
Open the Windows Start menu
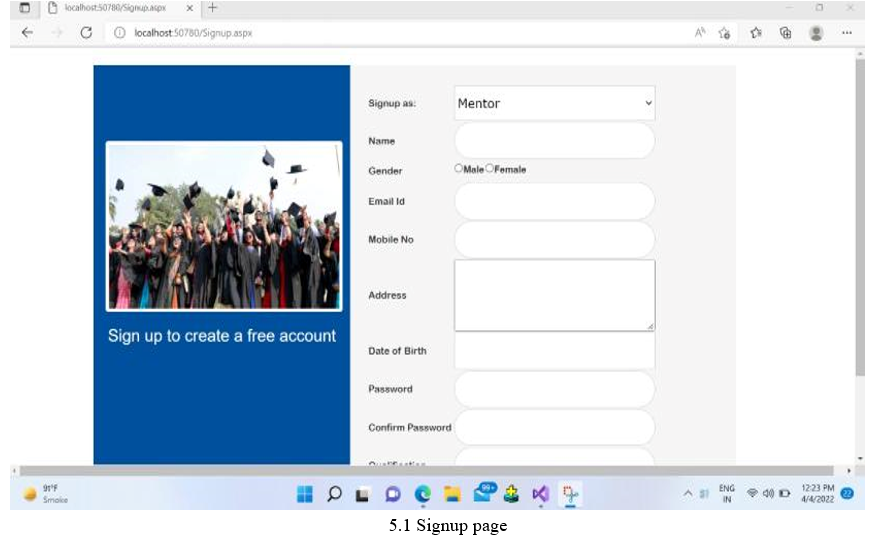(x=305, y=494)
